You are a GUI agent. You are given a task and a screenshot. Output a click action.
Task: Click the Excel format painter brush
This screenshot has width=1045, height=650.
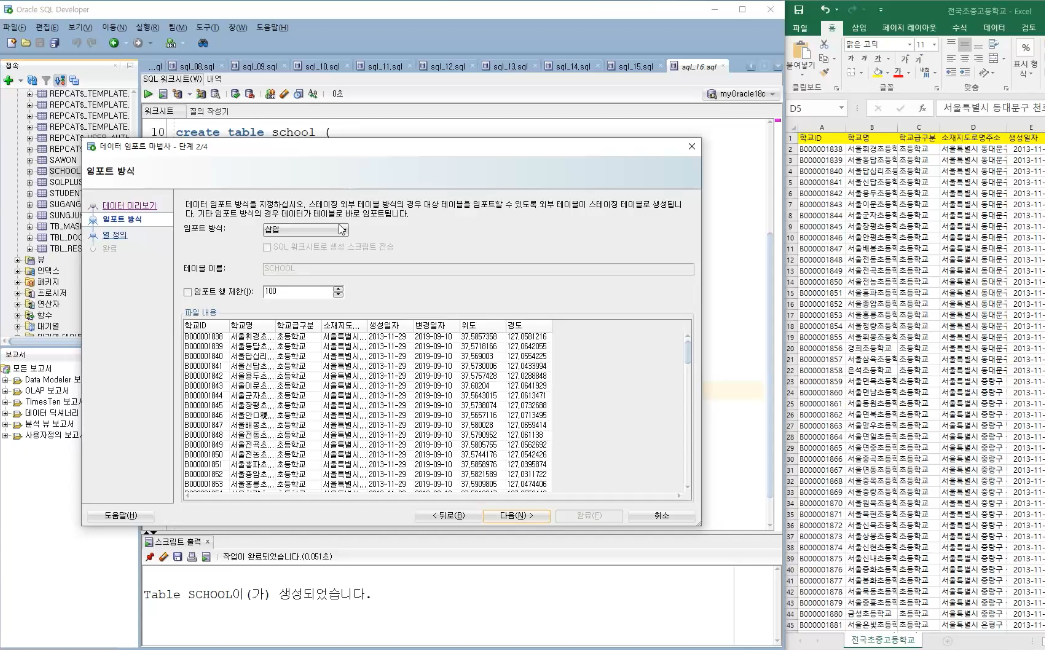pyautogui.click(x=824, y=72)
